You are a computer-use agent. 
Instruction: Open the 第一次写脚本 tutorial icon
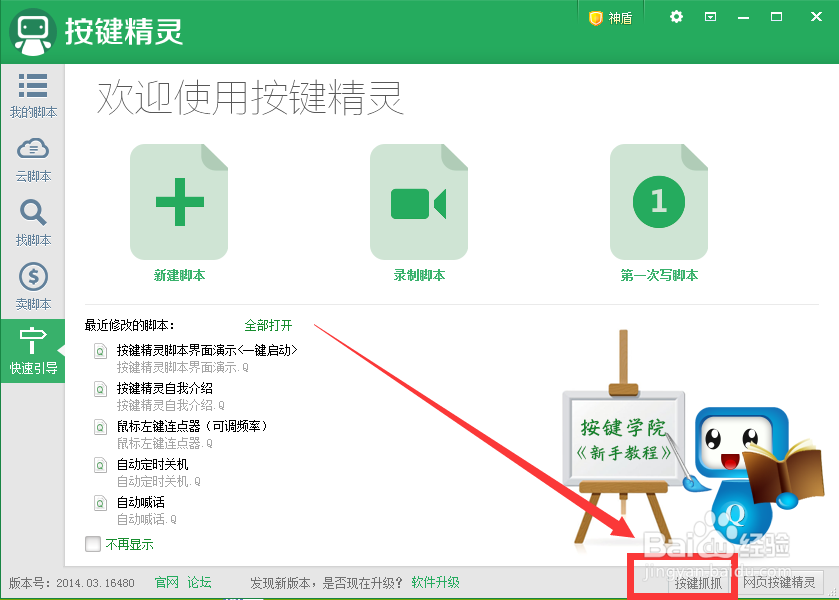click(659, 200)
